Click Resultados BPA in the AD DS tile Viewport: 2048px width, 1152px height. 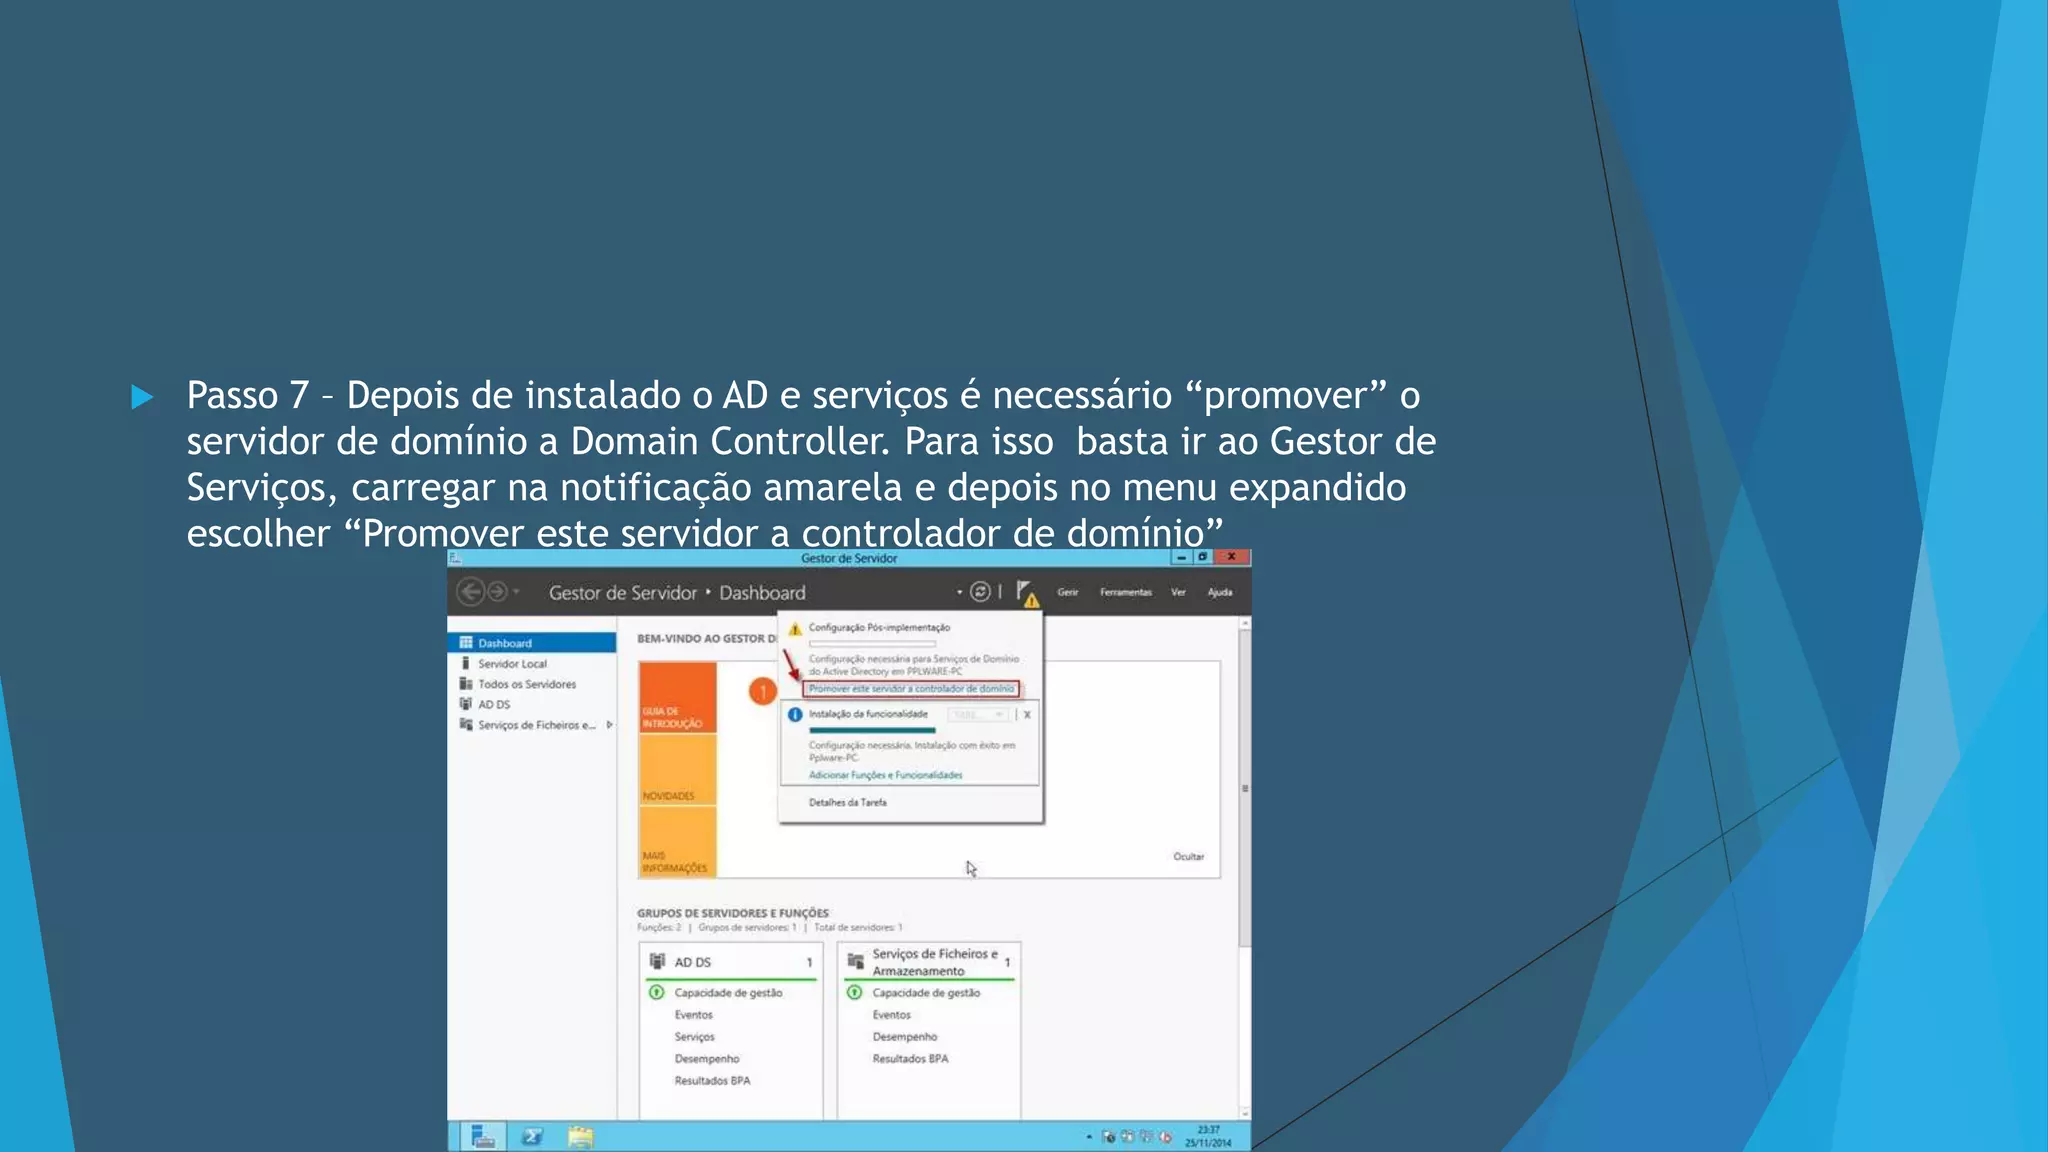(x=712, y=1081)
